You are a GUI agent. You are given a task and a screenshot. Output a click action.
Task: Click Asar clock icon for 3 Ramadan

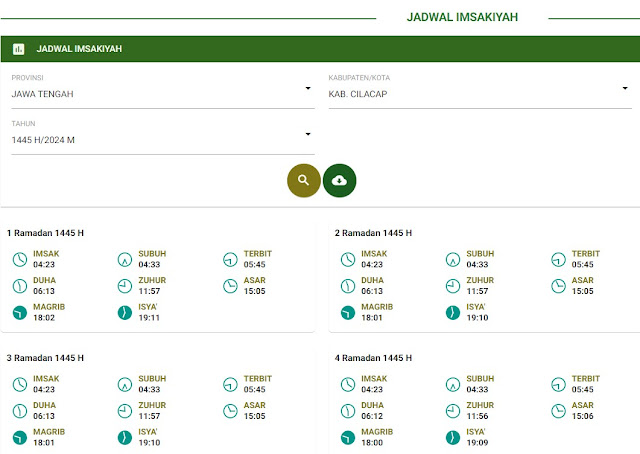pos(230,411)
